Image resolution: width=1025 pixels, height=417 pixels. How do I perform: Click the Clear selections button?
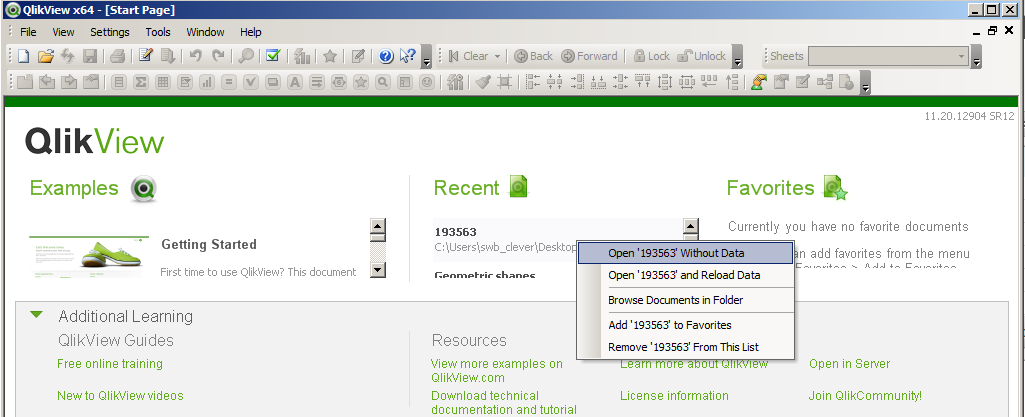coord(468,56)
